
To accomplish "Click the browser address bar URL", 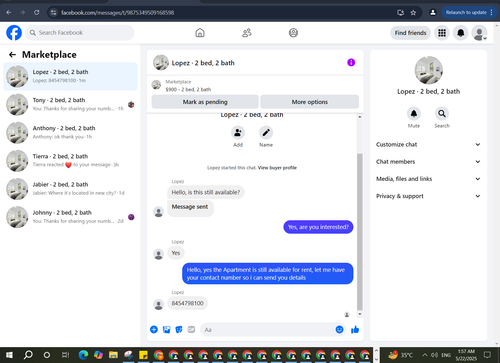I will click(x=118, y=13).
